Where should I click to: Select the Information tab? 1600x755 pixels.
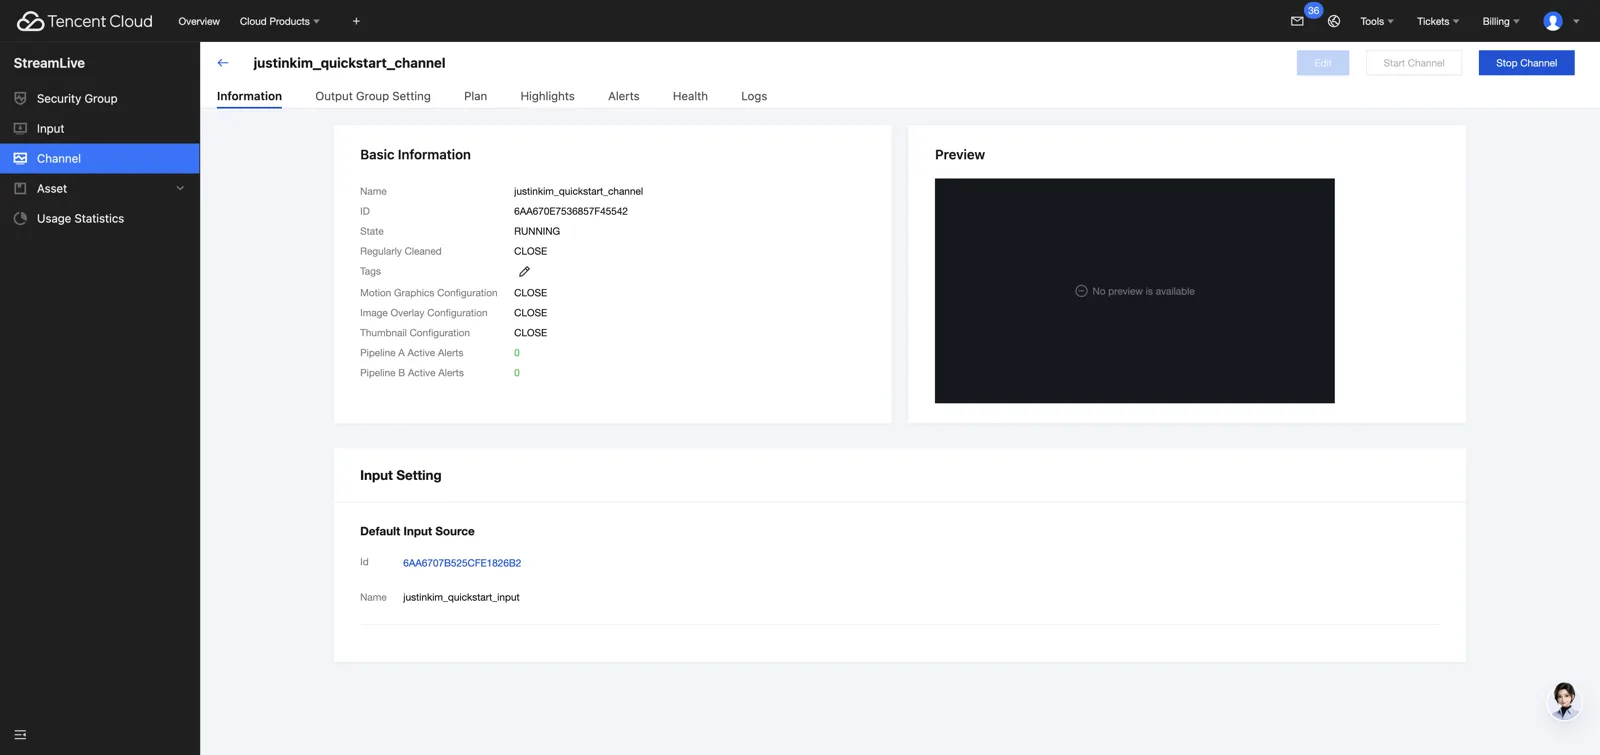[249, 96]
